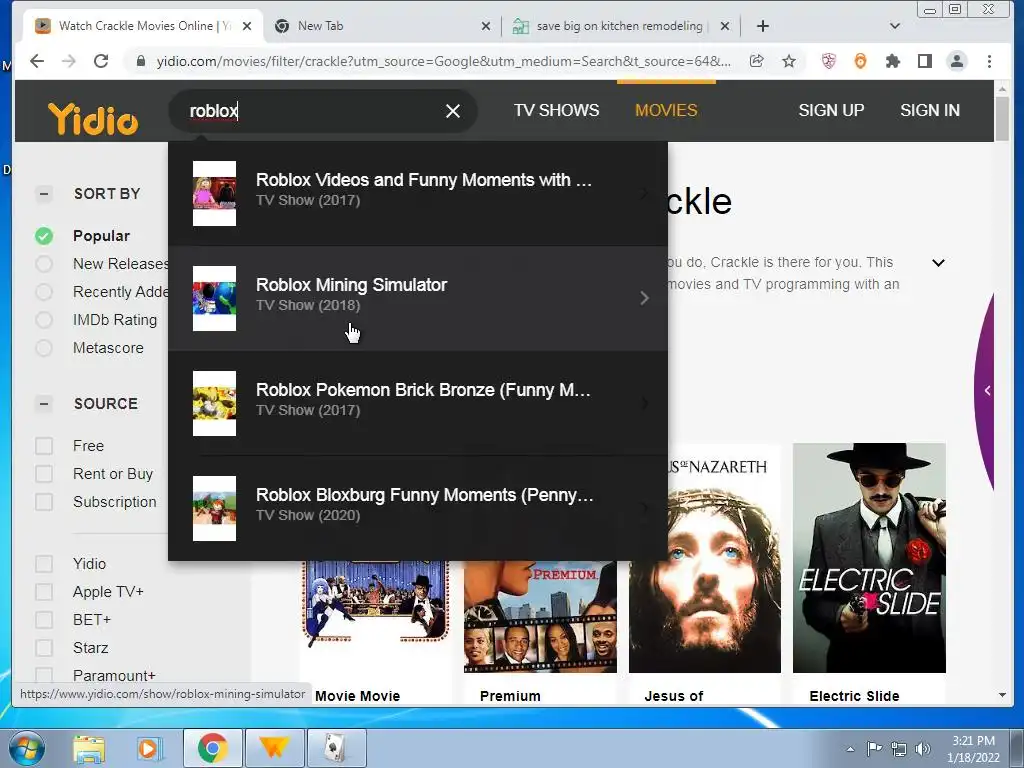
Task: Check the Subscription filter
Action: [44, 502]
